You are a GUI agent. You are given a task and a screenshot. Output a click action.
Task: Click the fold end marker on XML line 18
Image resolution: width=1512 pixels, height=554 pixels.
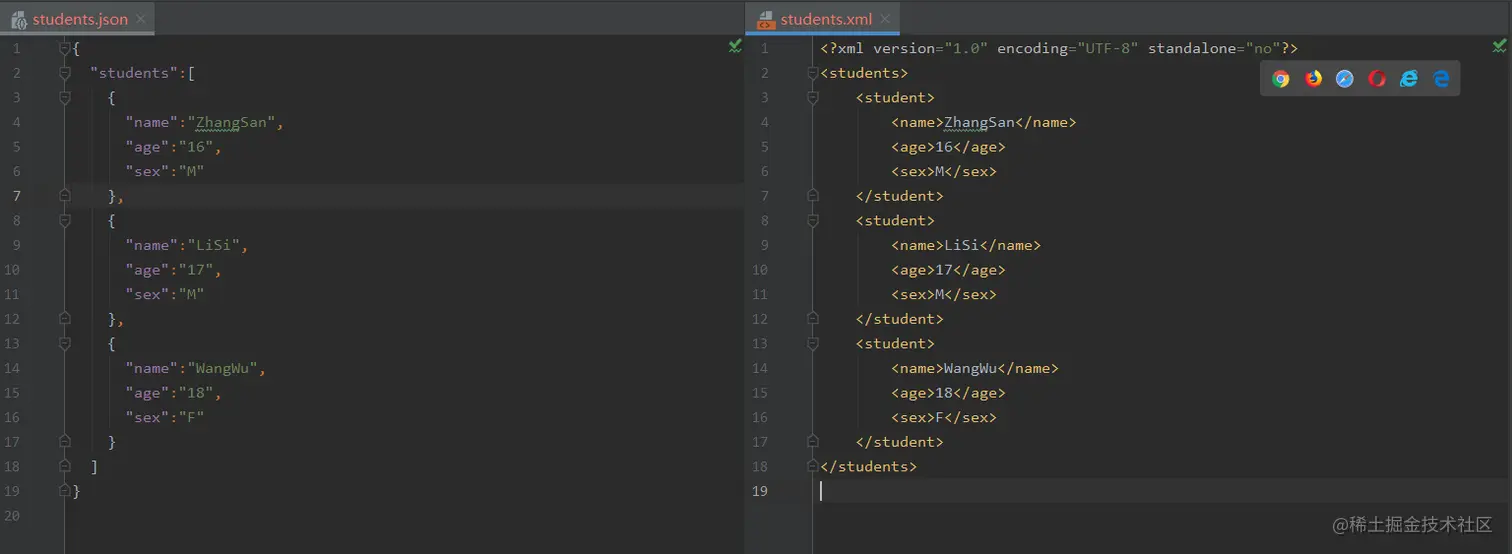coord(812,466)
